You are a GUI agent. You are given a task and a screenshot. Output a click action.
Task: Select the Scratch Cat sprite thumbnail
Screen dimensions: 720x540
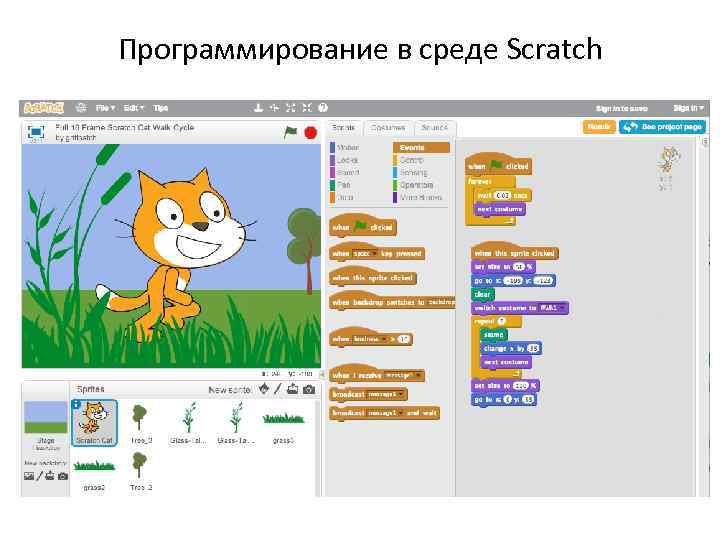95,422
